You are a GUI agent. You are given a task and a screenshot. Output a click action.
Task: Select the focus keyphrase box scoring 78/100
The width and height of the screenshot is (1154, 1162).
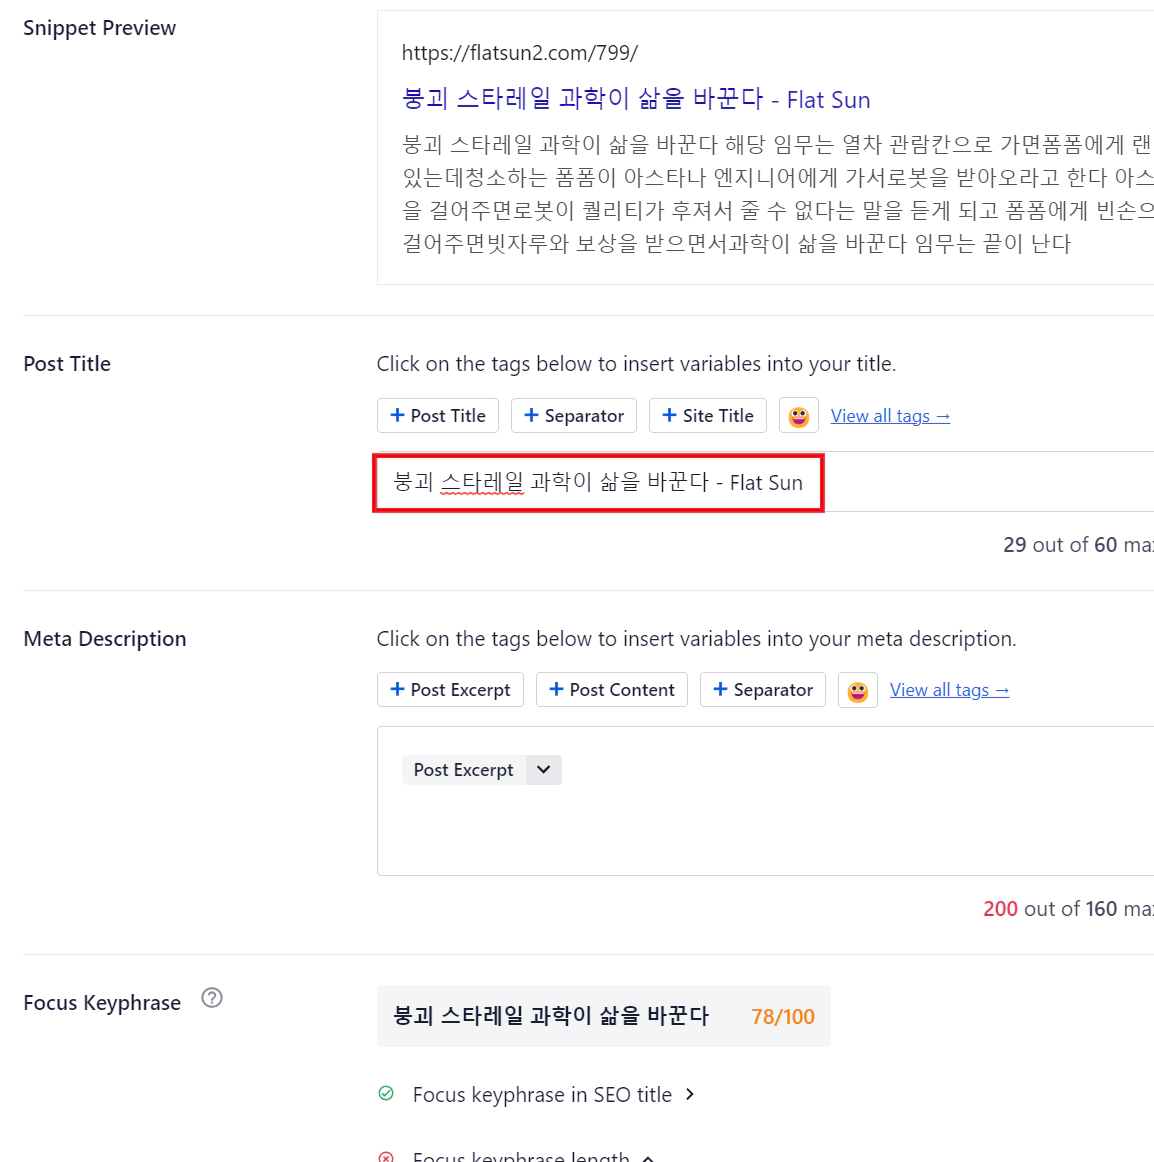point(603,1016)
